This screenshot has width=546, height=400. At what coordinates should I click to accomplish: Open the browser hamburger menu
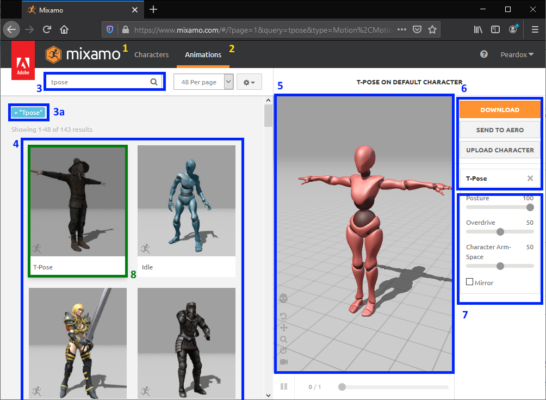535,30
